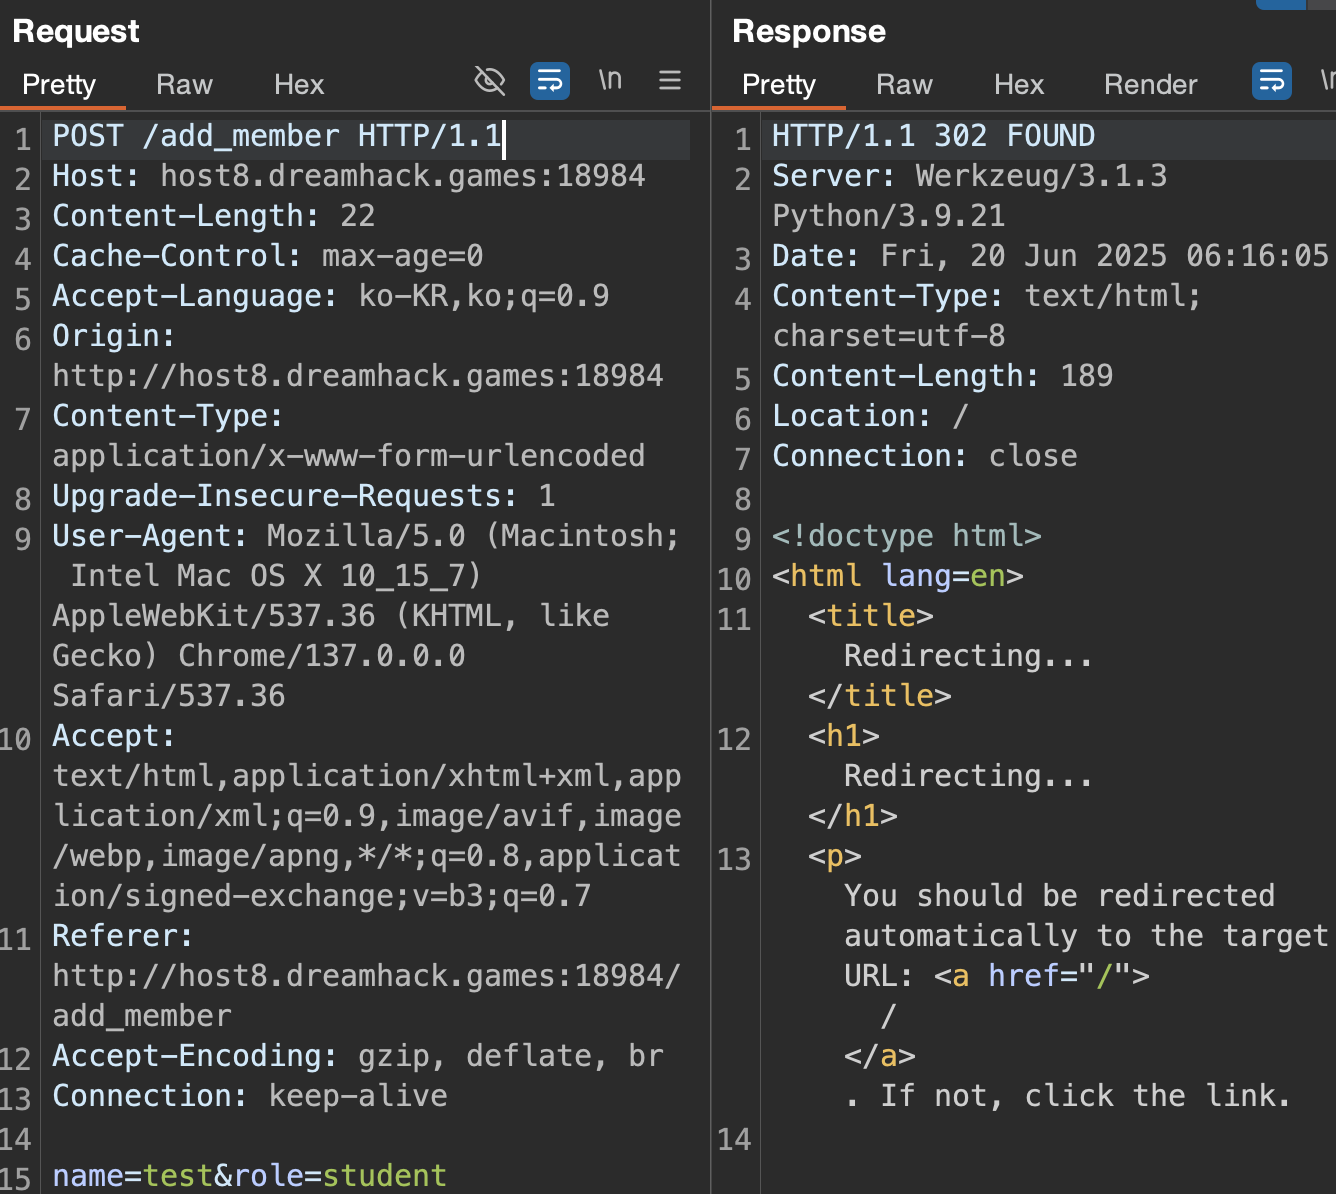Open the hamburger options menu in Request panel

tap(670, 80)
